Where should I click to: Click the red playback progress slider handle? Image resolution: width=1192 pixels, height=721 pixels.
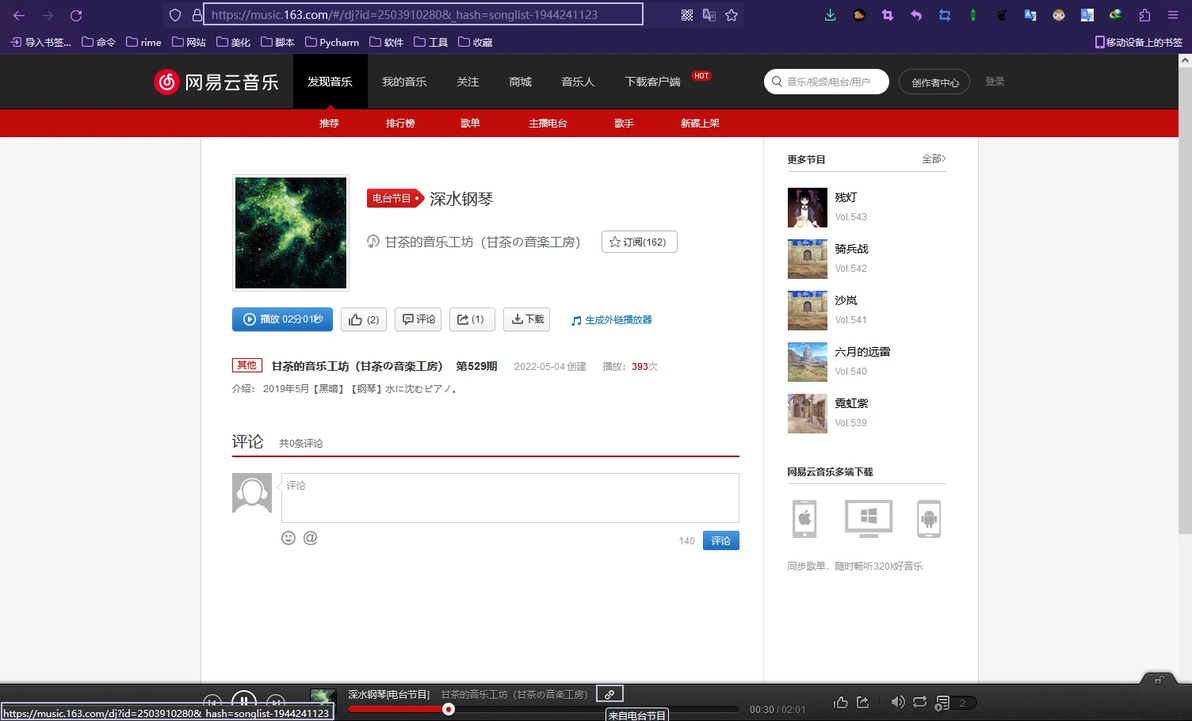(449, 709)
